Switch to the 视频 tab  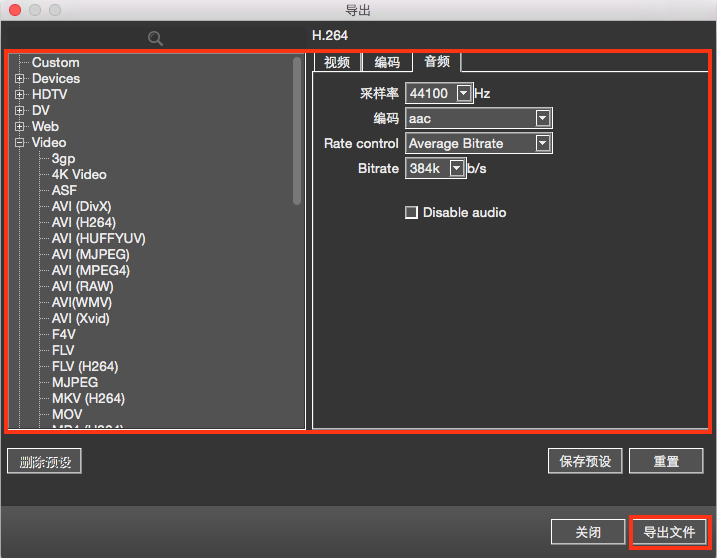pyautogui.click(x=337, y=62)
